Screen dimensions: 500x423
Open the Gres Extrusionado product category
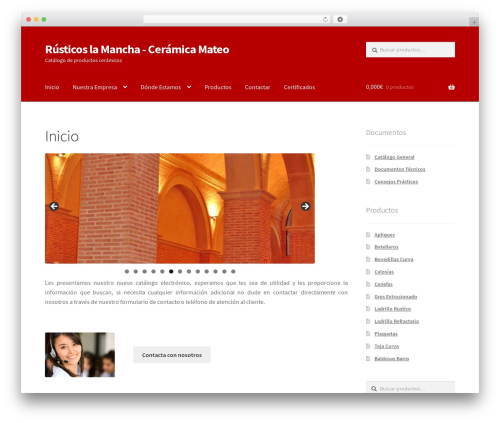pyautogui.click(x=396, y=297)
